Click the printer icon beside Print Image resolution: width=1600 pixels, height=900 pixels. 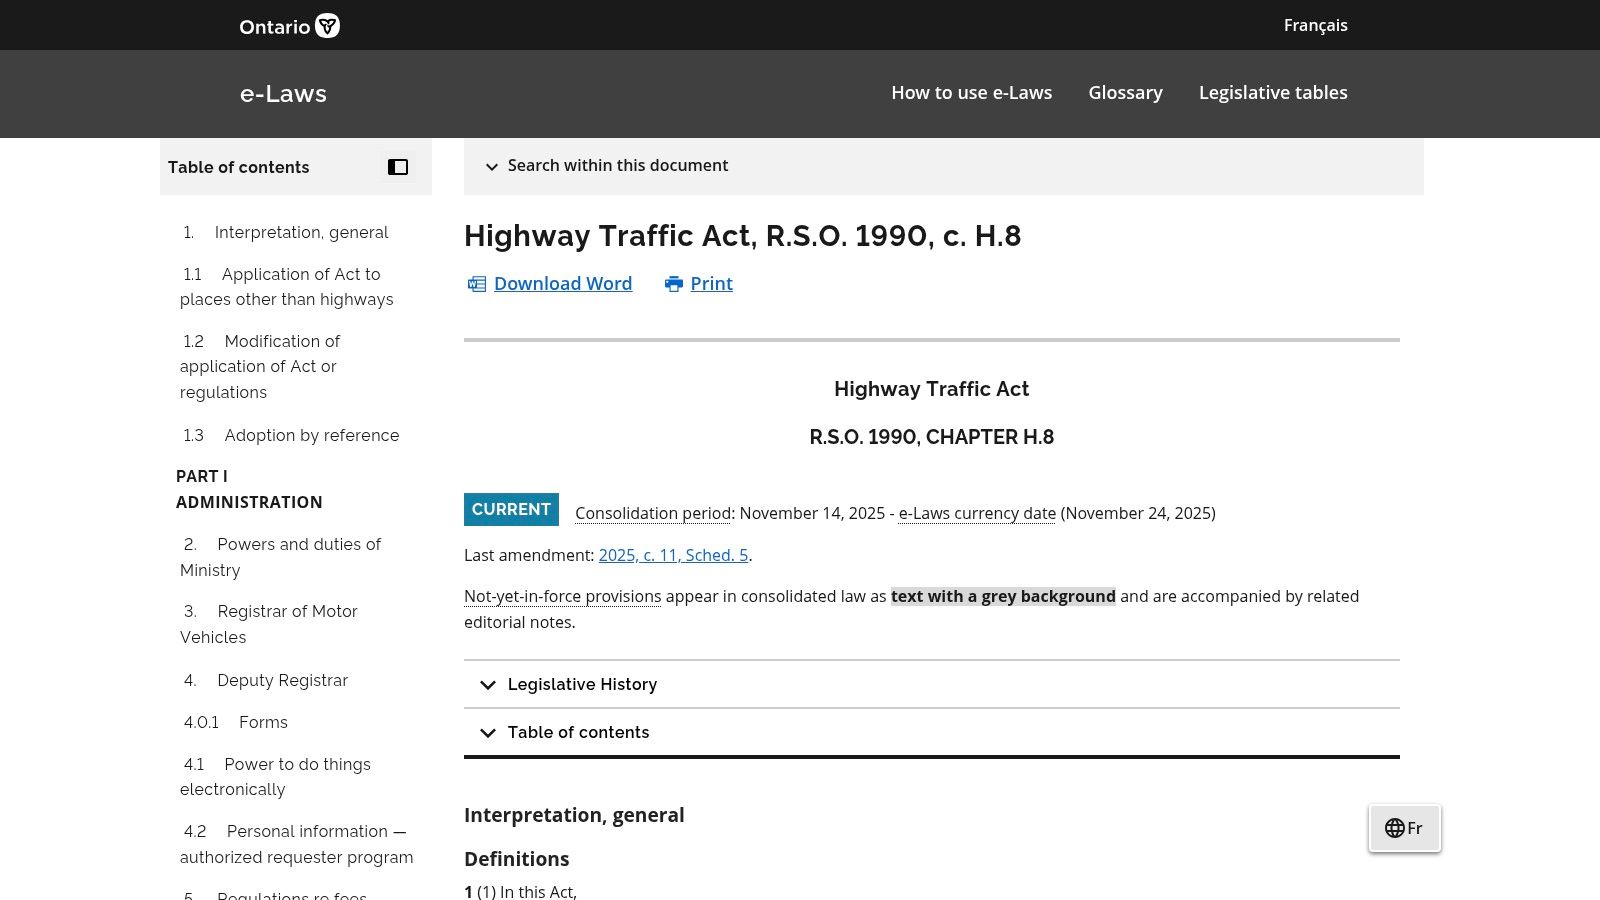click(674, 284)
